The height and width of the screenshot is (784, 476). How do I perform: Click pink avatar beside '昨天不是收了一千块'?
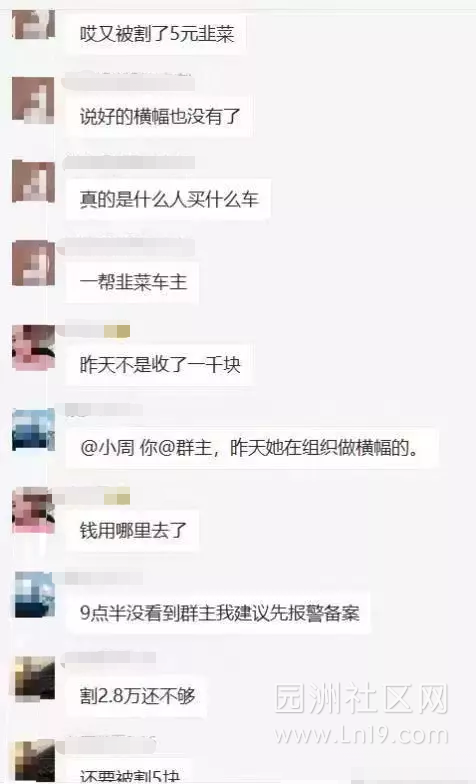tap(33, 347)
